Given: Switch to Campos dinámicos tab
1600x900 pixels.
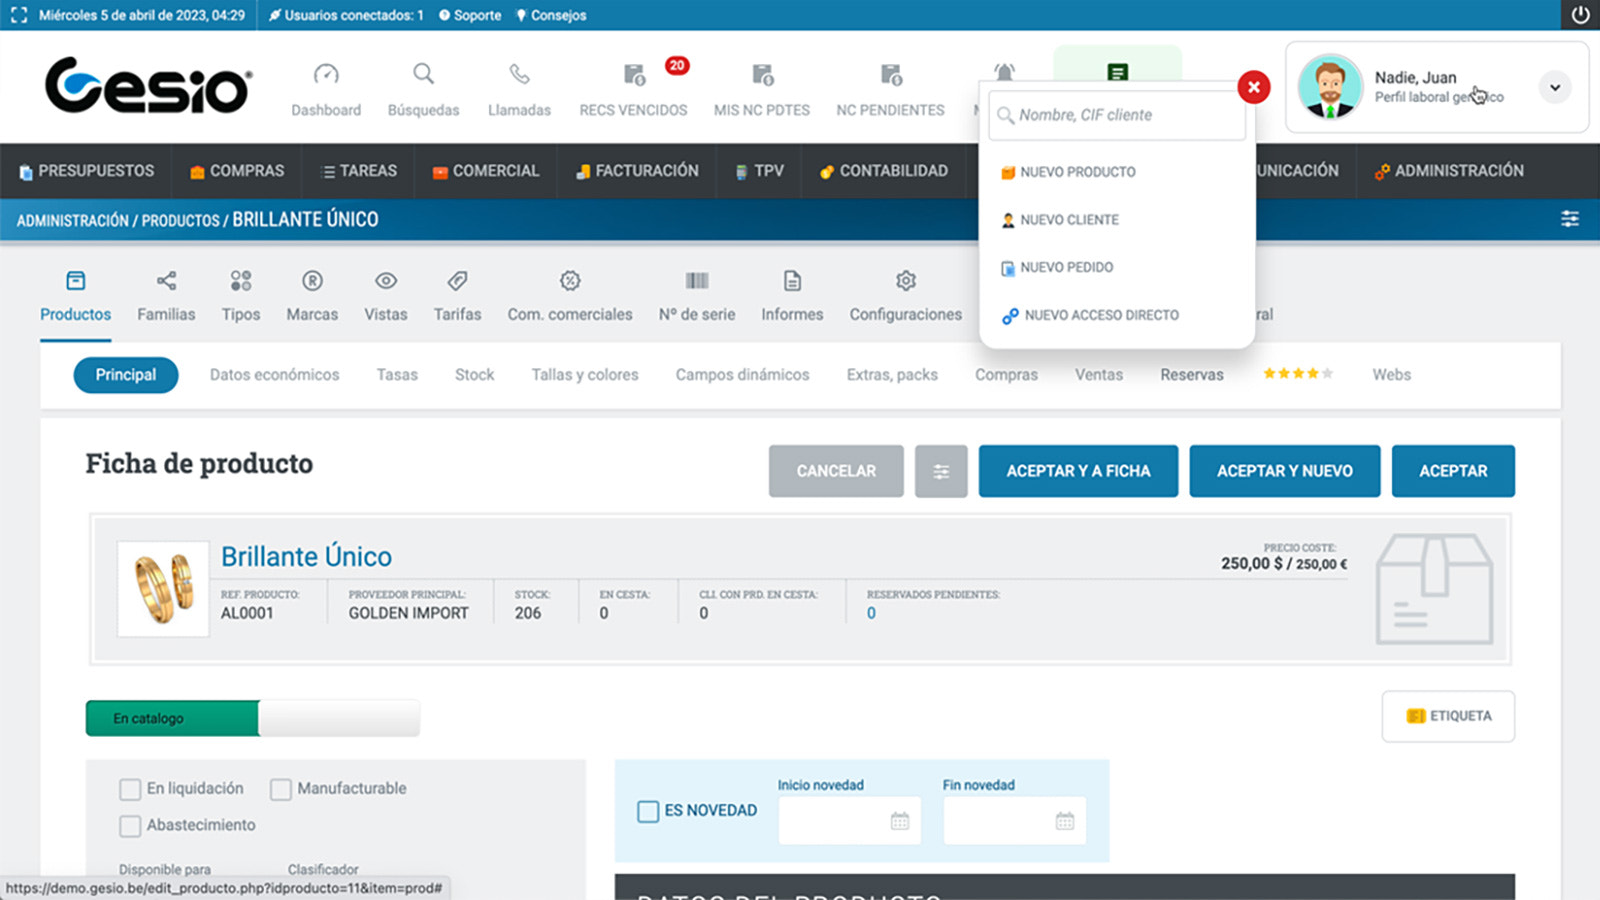Looking at the screenshot, I should [x=742, y=375].
